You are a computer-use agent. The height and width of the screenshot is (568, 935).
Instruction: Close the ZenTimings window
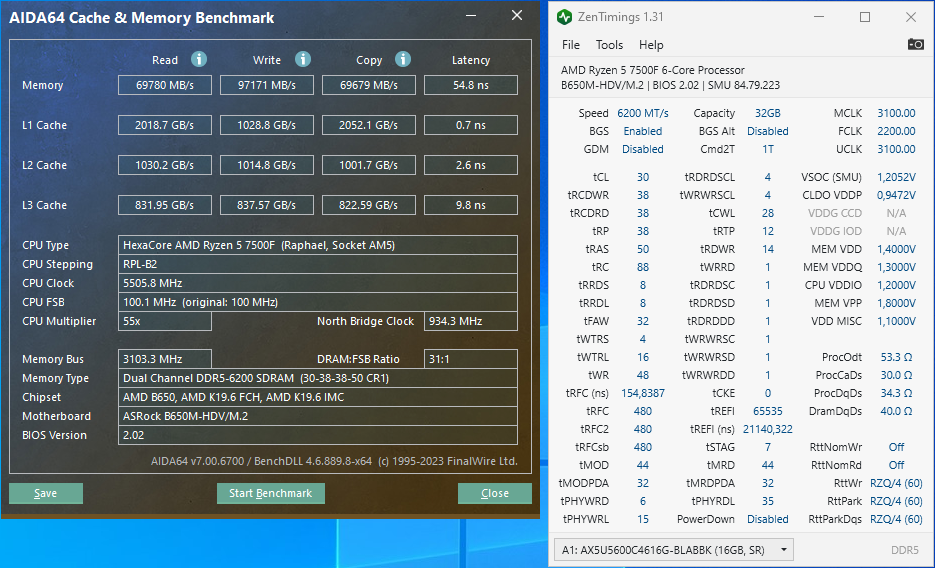point(911,17)
